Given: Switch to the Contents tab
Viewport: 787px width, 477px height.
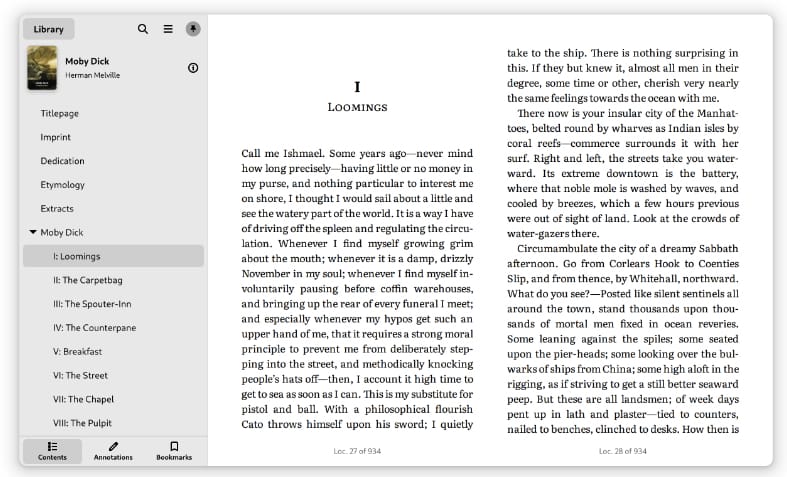Looking at the screenshot, I should tap(52, 451).
